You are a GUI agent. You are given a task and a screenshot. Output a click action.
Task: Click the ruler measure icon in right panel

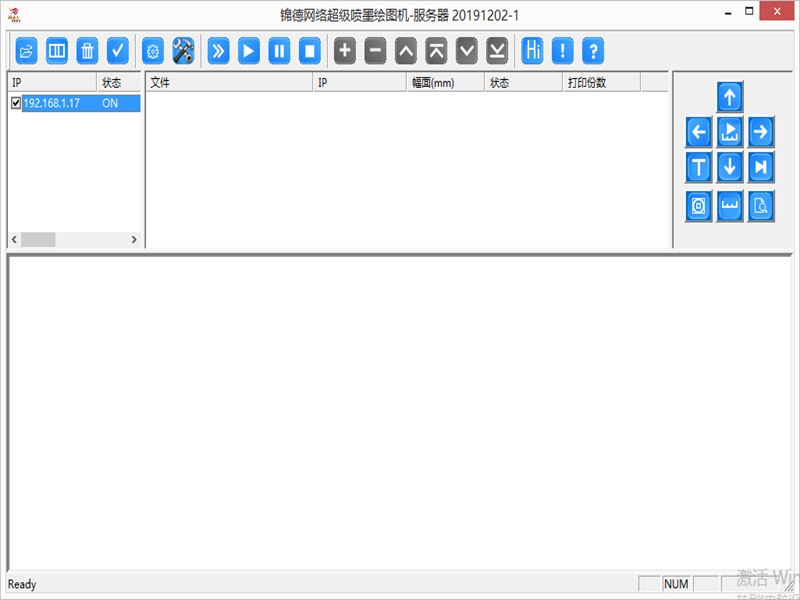click(730, 206)
